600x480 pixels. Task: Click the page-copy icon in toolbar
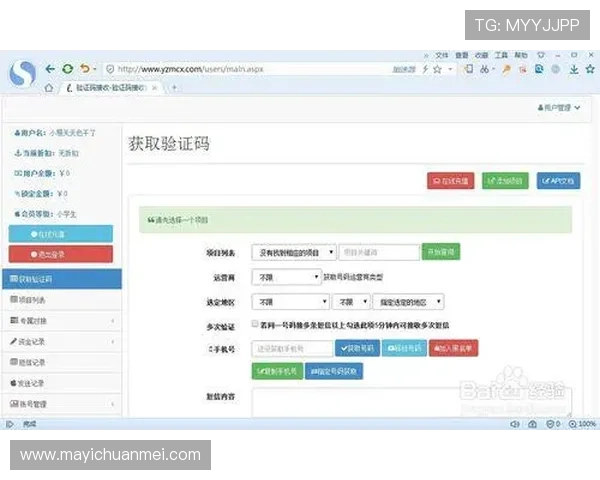click(468, 69)
